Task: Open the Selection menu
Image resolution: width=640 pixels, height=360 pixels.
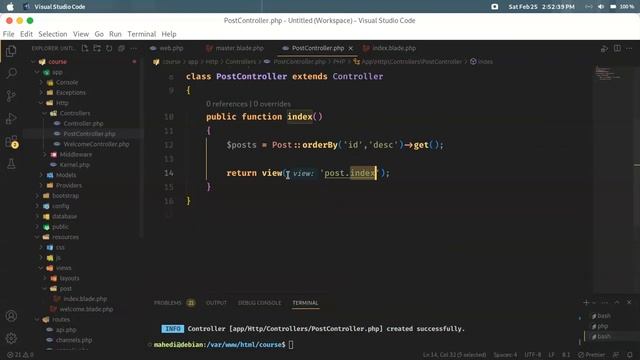Action: [x=53, y=34]
